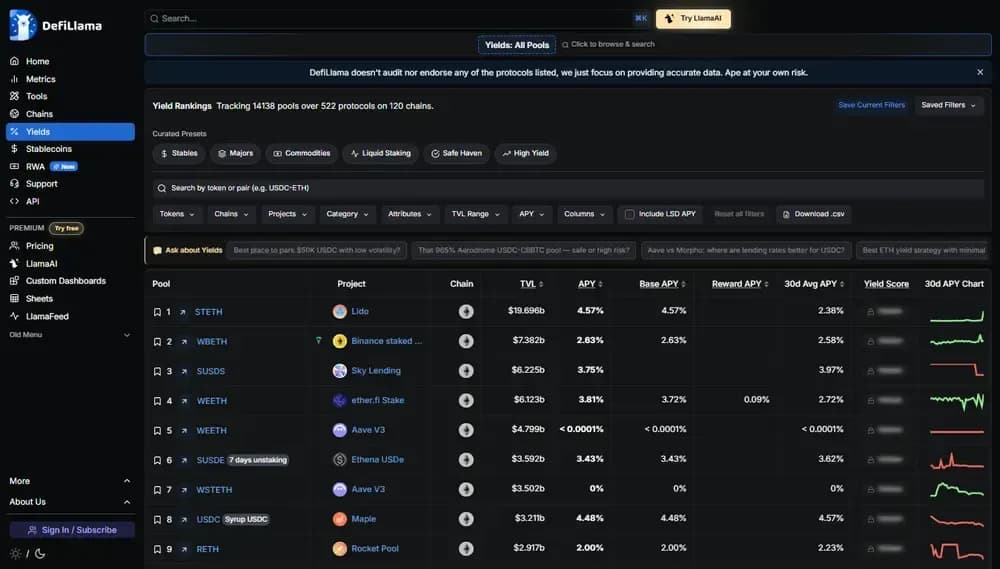This screenshot has height=569, width=1000.
Task: Dismiss the audit disclaimer banner
Action: [980, 72]
